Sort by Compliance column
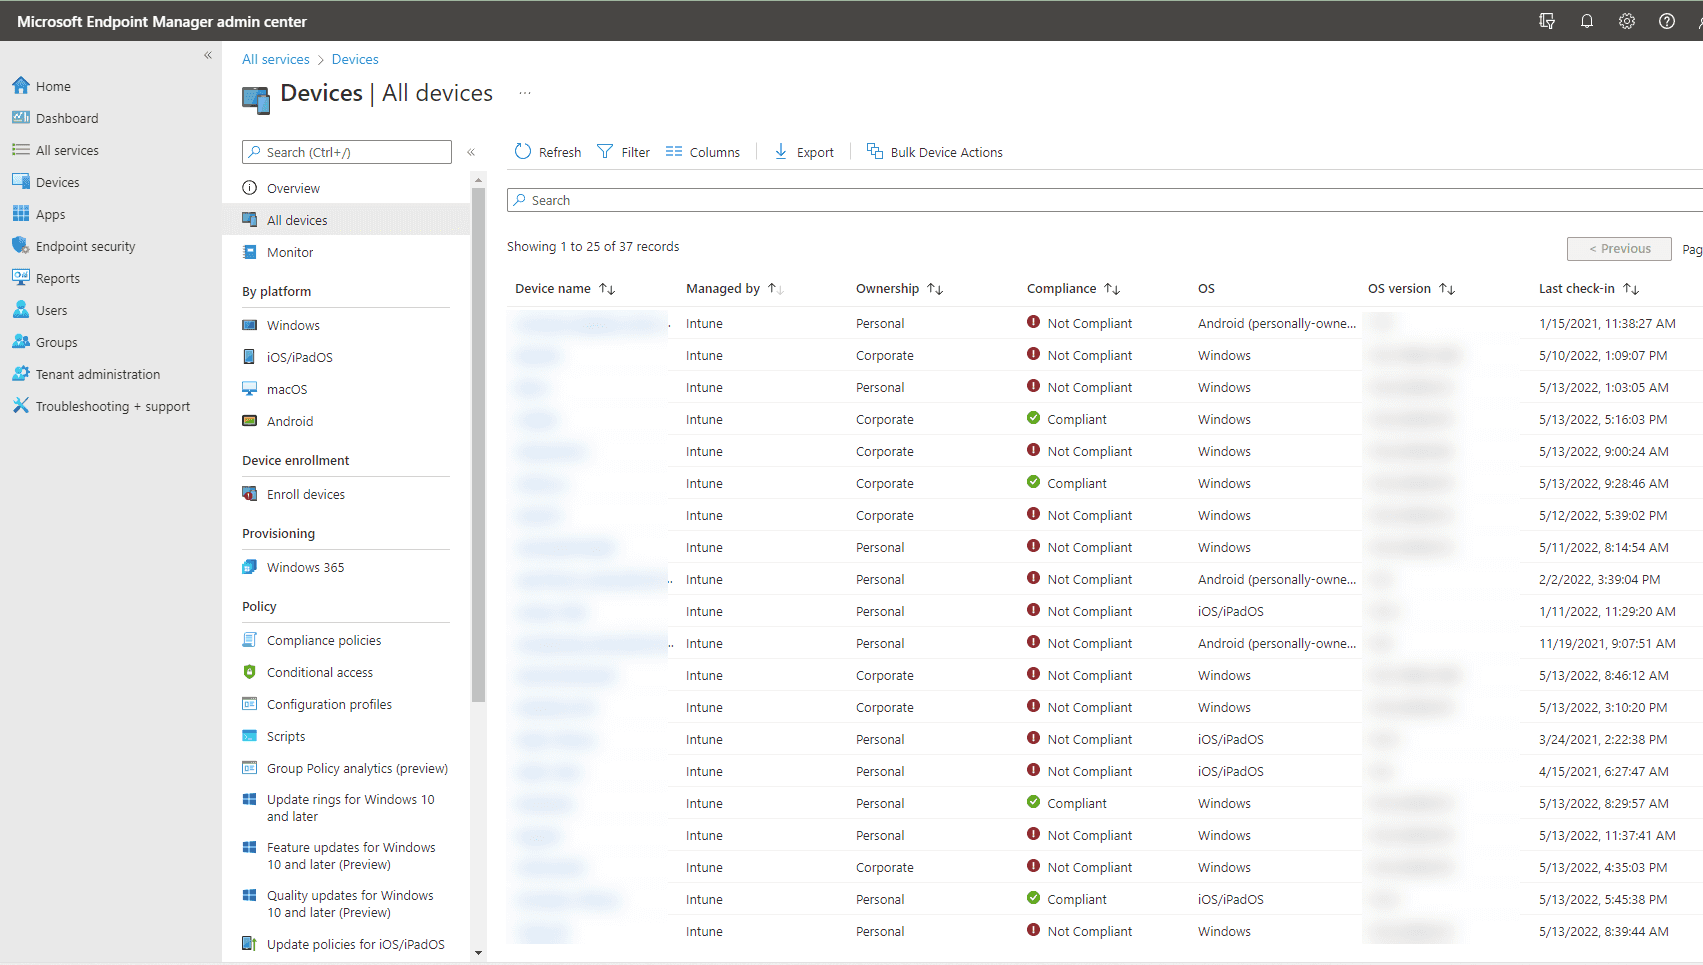This screenshot has width=1703, height=965. (1112, 289)
